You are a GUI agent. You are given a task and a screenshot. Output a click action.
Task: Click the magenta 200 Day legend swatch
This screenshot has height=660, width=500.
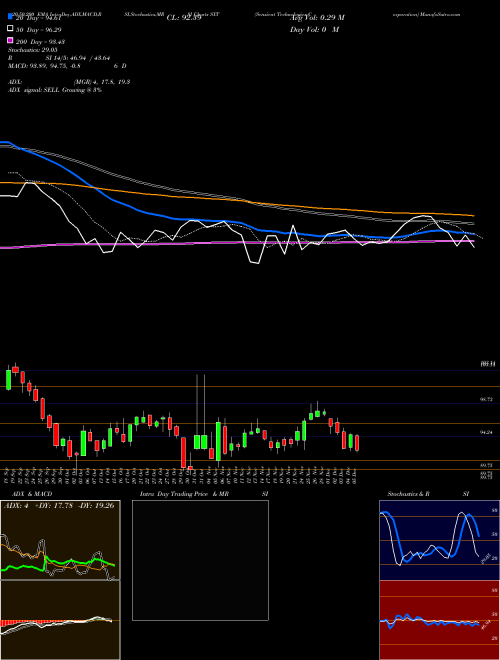point(10,41)
